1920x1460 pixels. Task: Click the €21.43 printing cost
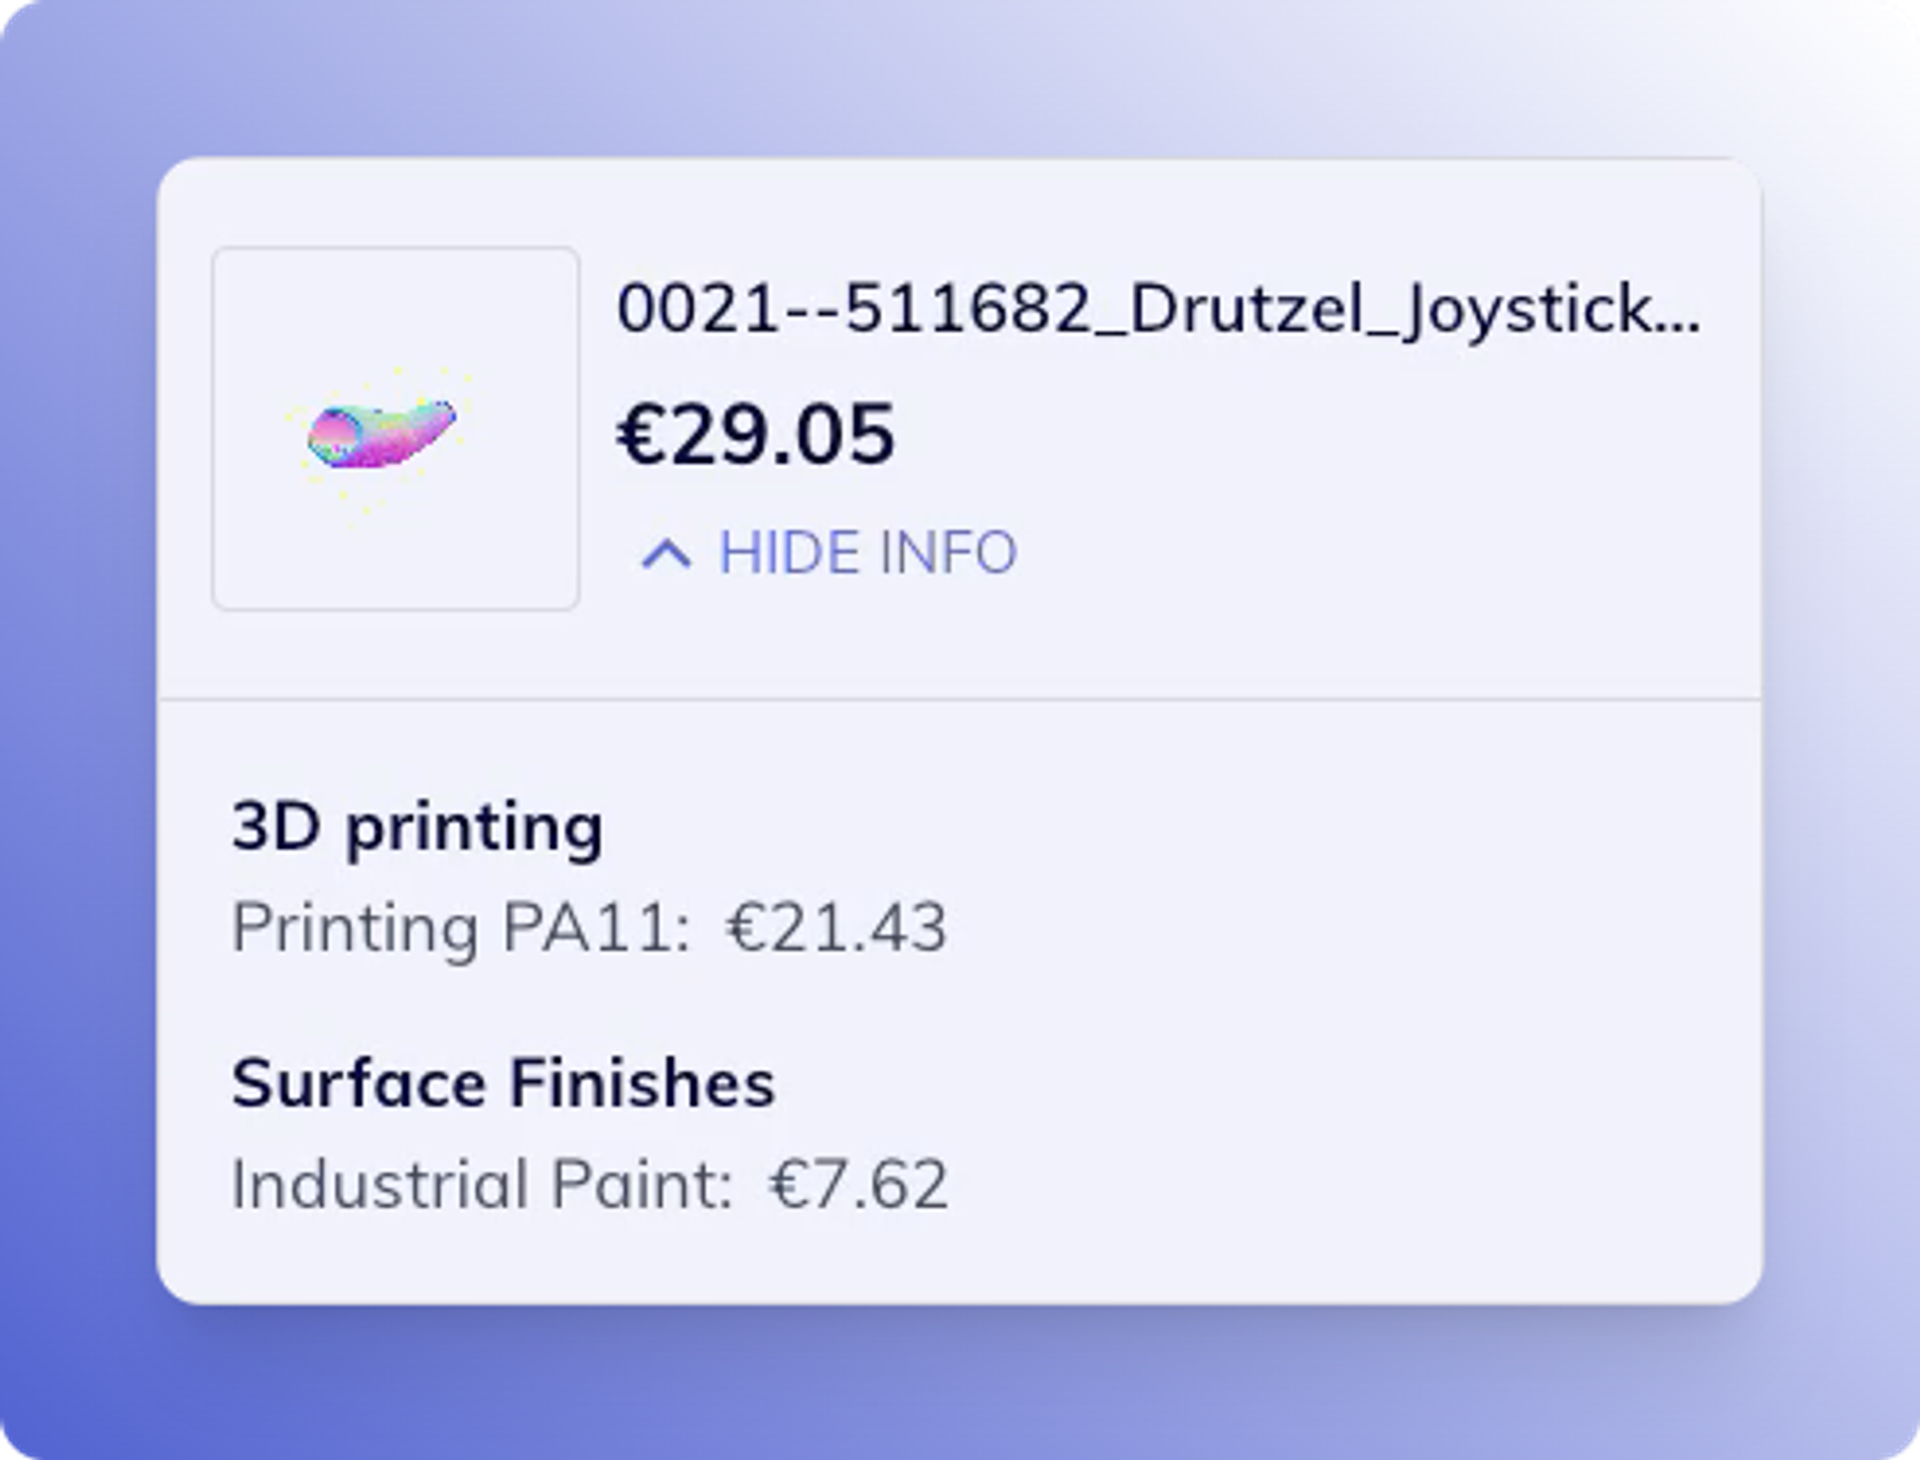tap(836, 928)
